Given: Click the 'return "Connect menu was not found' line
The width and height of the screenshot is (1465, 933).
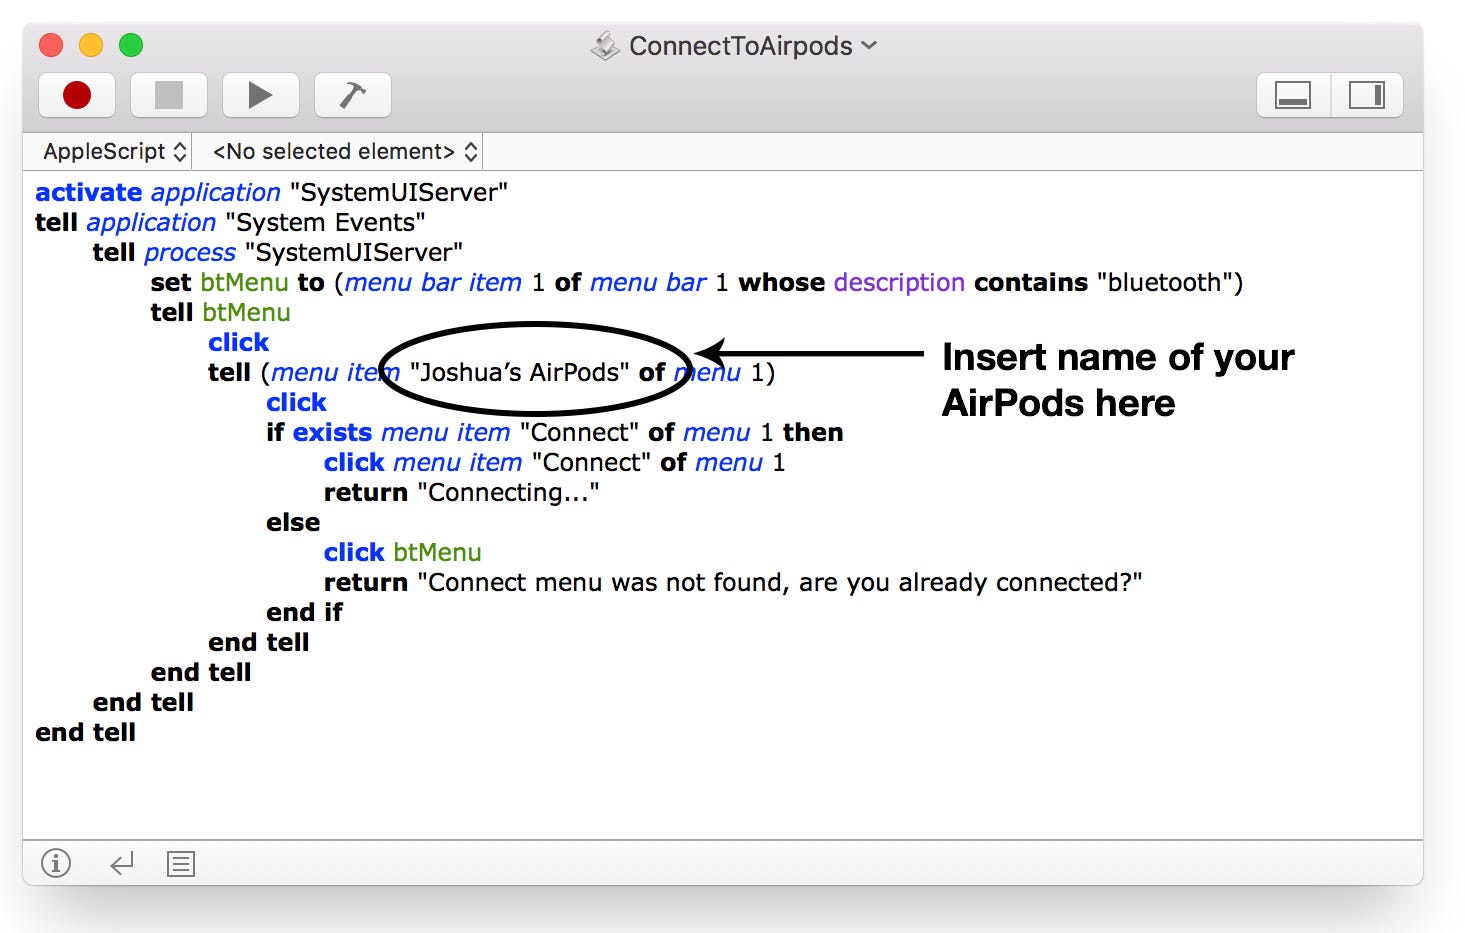Looking at the screenshot, I should click(733, 582).
